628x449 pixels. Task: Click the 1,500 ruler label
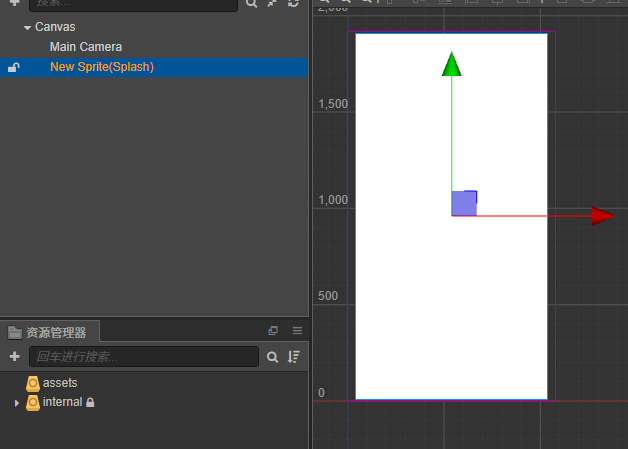pos(333,104)
